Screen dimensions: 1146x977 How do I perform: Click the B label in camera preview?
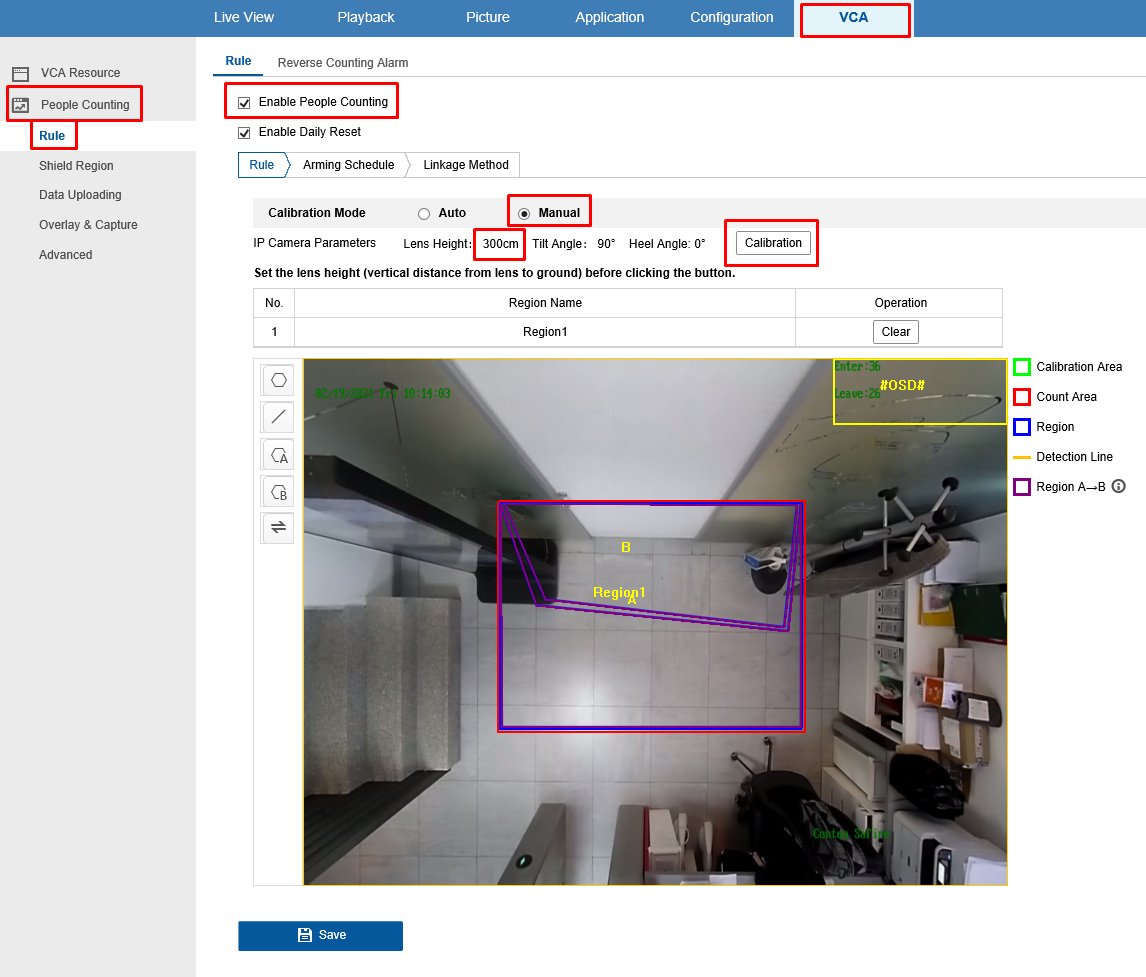(x=626, y=547)
